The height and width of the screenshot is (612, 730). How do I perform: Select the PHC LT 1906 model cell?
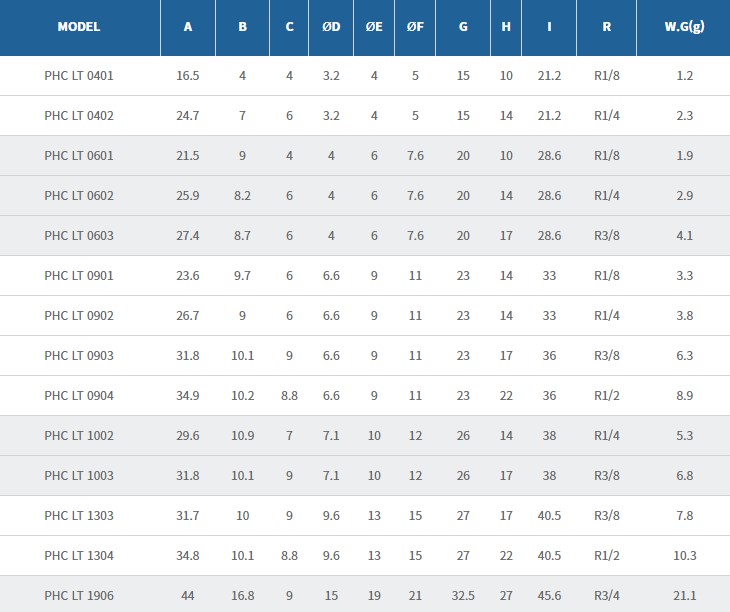pyautogui.click(x=79, y=596)
